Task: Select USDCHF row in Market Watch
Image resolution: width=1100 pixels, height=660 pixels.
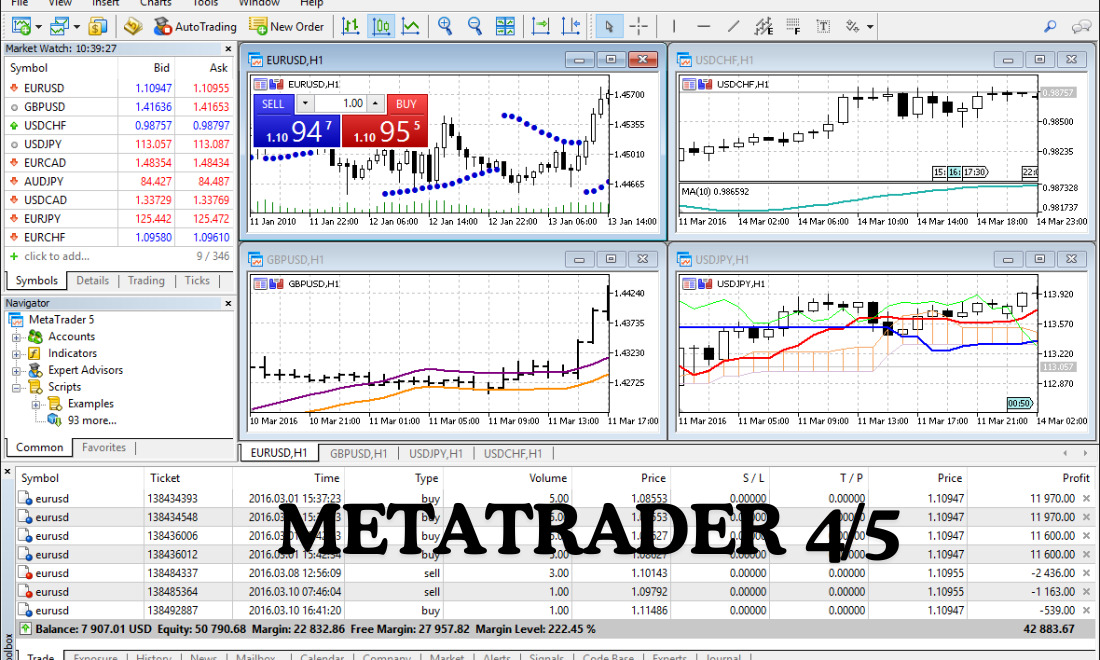Action: coord(119,126)
